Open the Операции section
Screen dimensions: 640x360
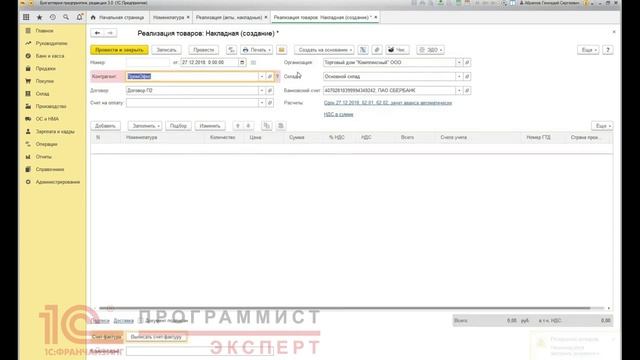tap(46, 144)
